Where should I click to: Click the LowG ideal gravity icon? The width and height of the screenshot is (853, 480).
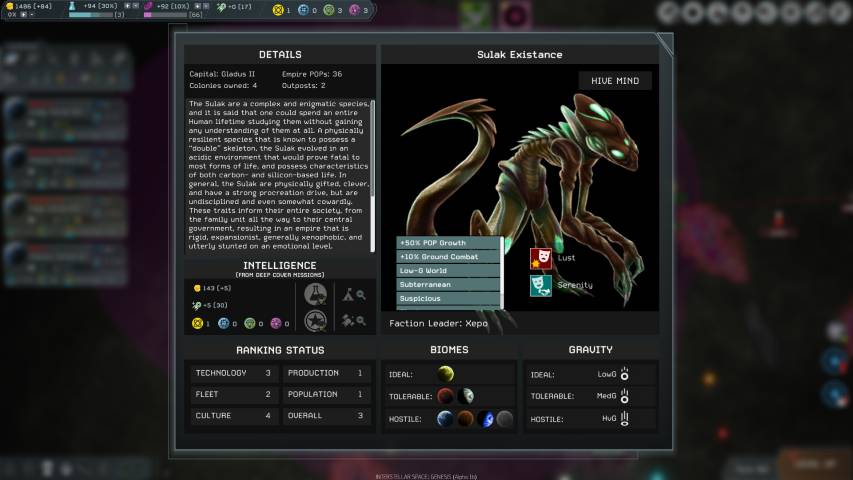624,374
